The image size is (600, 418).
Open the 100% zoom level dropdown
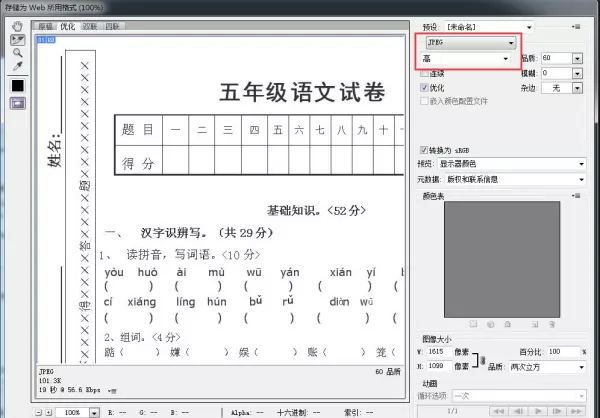pos(94,413)
